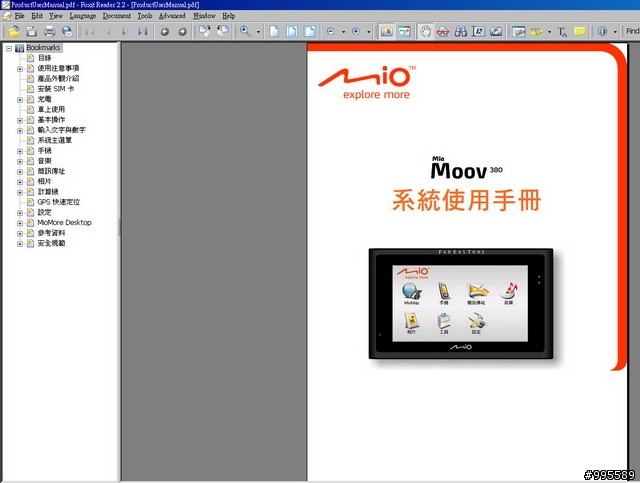The height and width of the screenshot is (483, 640).
Task: Set Fit Page view icon
Action: coord(292,31)
